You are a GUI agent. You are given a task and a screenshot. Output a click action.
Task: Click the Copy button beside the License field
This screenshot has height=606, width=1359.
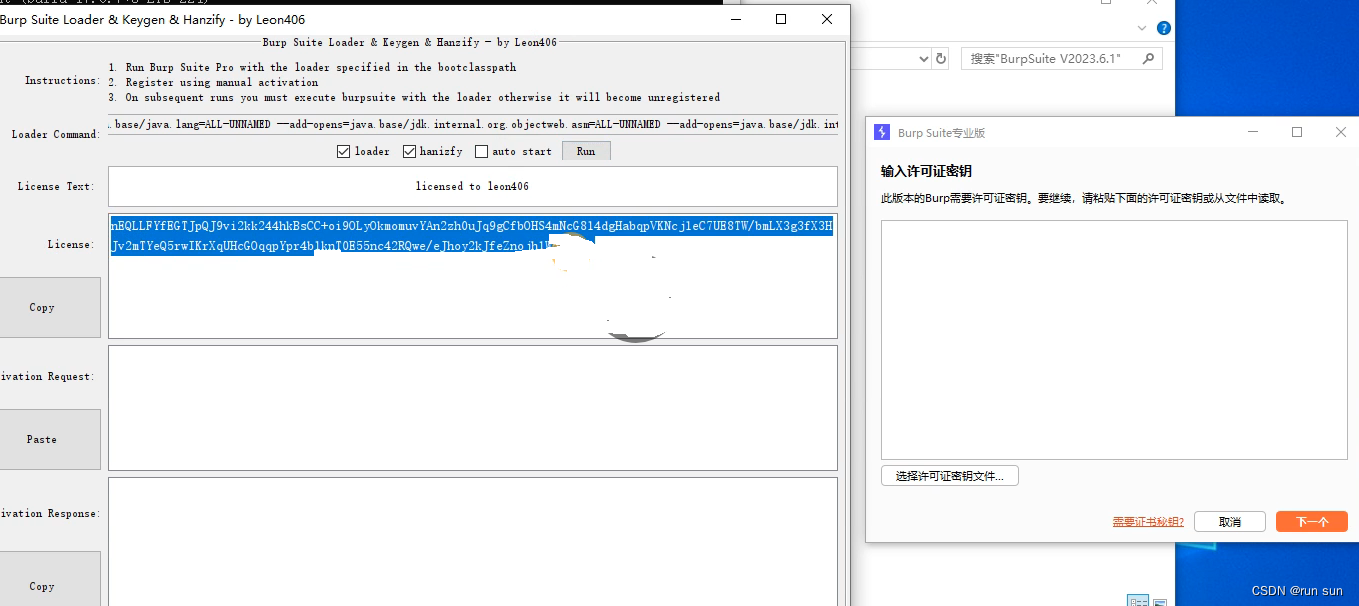point(42,307)
